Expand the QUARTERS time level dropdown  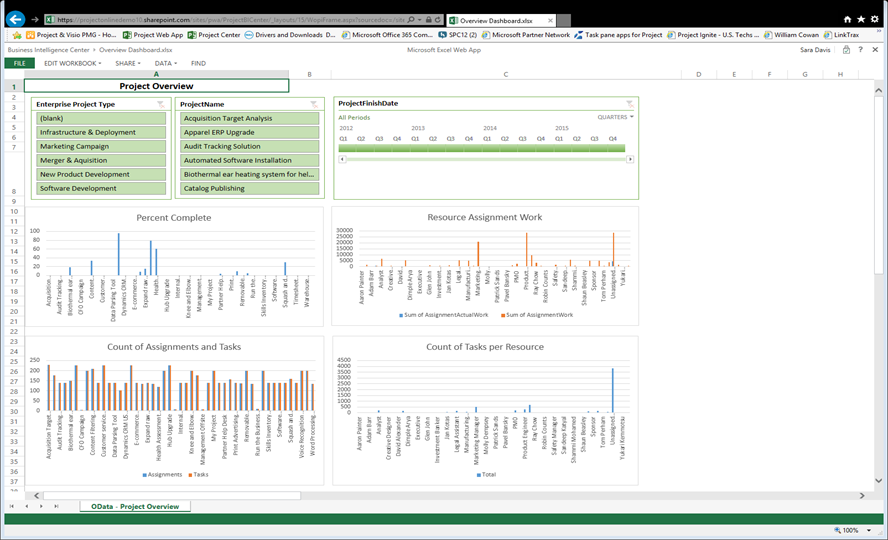click(615, 117)
